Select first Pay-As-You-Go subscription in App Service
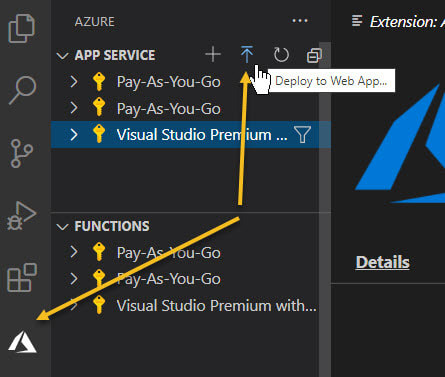Viewport: 445px width, 377px height. point(185,82)
